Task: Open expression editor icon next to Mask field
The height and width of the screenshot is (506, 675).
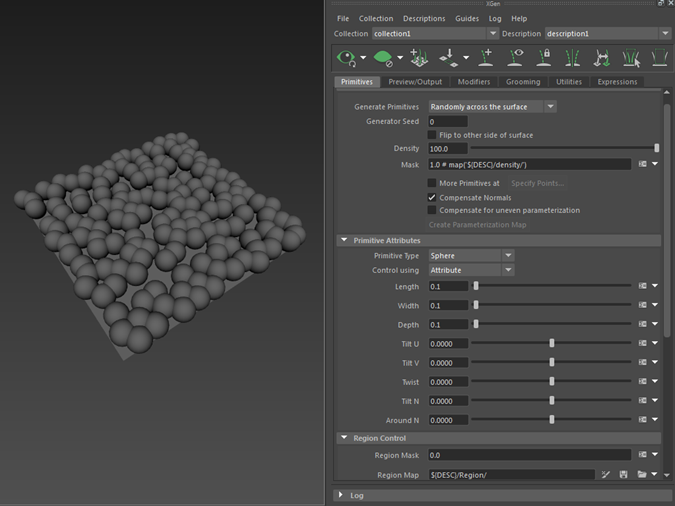Action: [643, 164]
